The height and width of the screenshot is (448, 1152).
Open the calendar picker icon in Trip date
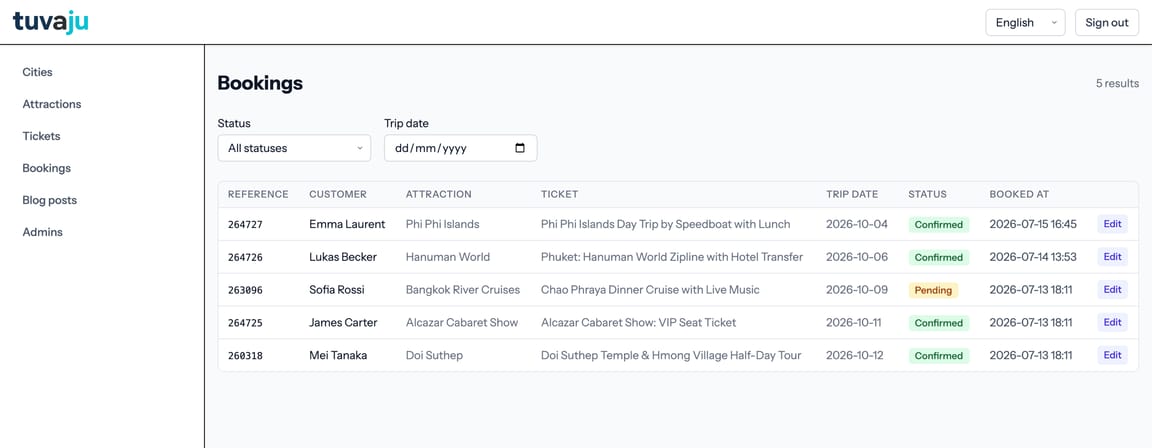(520, 148)
